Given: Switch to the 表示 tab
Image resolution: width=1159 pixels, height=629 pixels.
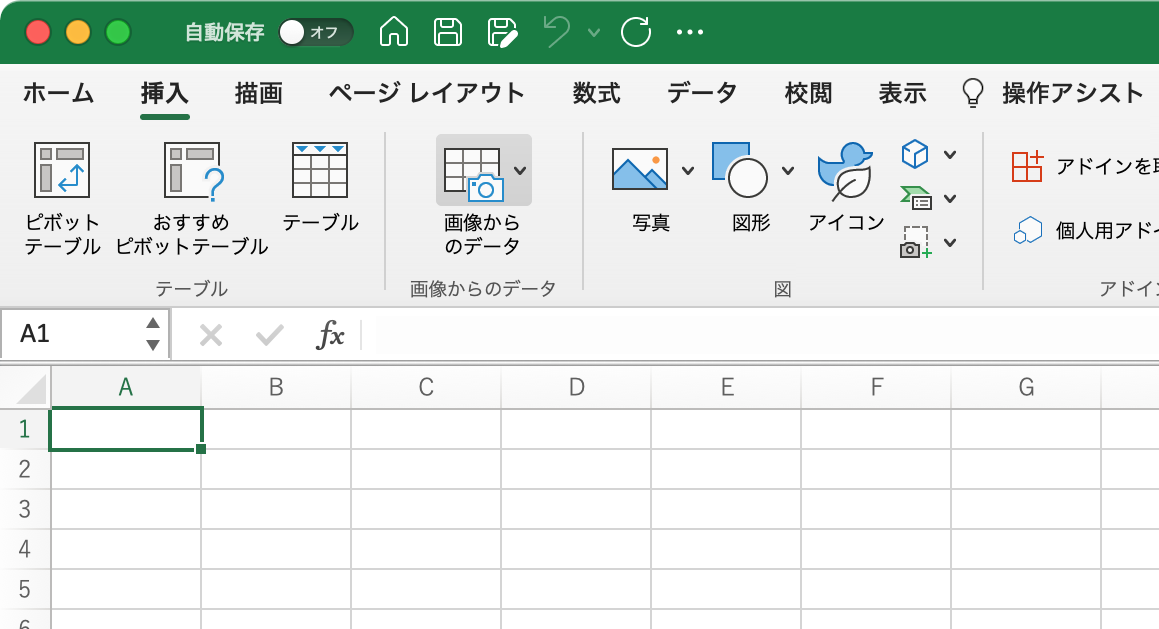Looking at the screenshot, I should coord(903,93).
